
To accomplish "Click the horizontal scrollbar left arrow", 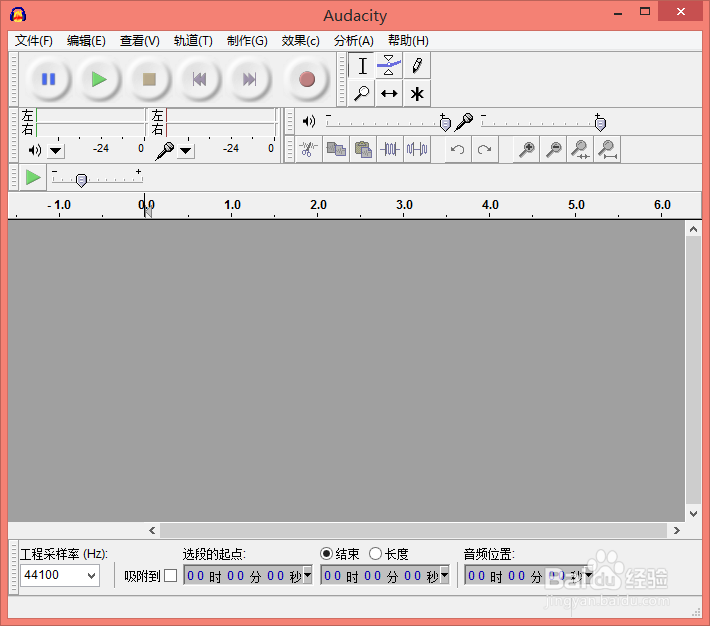I will (x=152, y=530).
